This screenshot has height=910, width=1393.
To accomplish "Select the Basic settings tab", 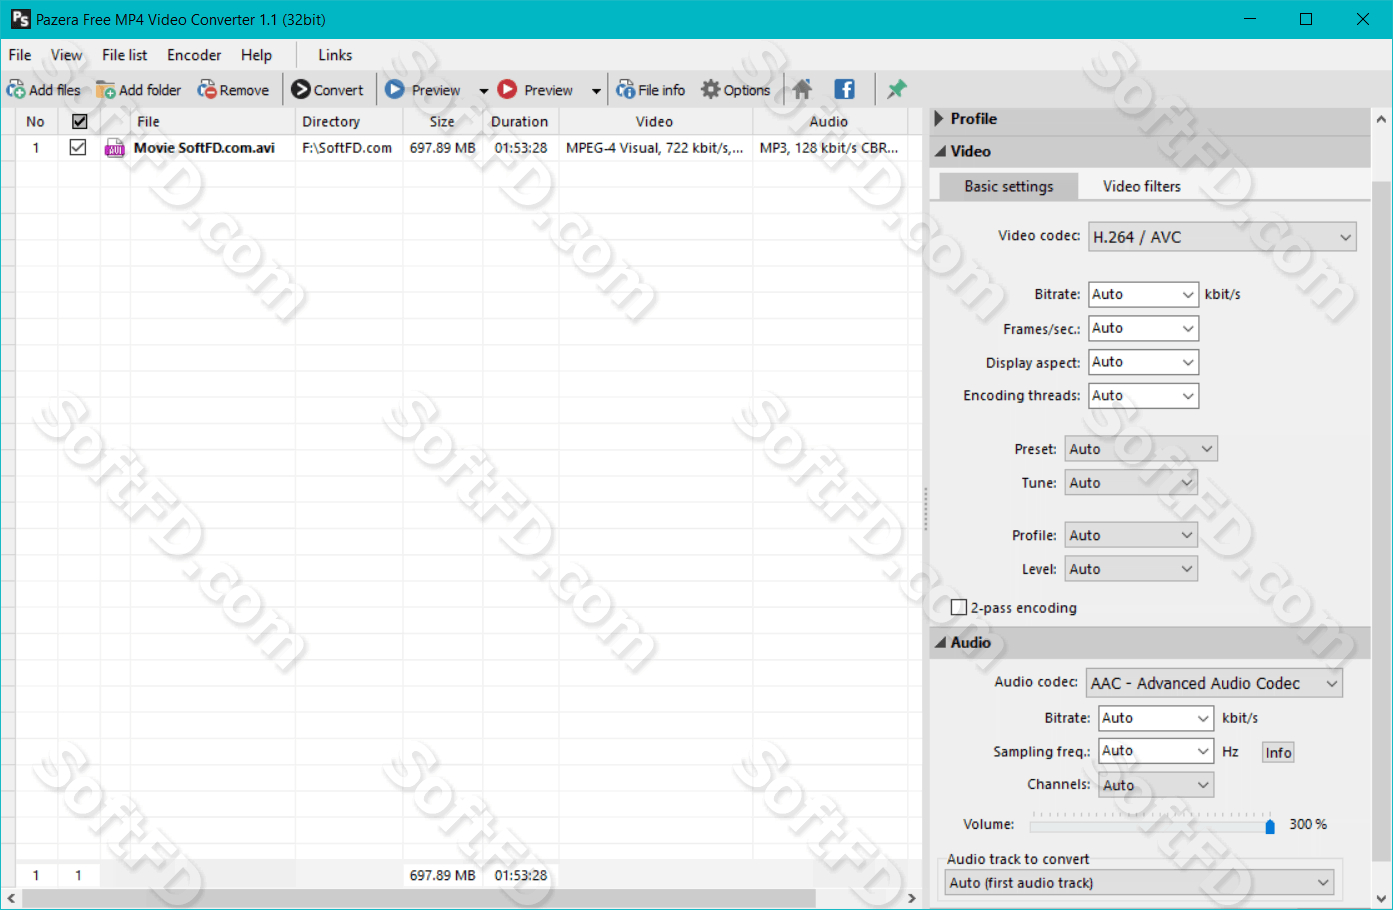I will coord(1009,186).
